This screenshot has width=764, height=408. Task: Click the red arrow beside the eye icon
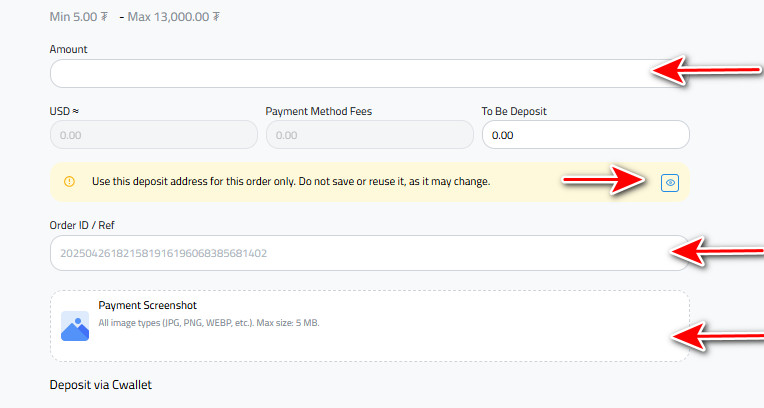click(x=605, y=180)
